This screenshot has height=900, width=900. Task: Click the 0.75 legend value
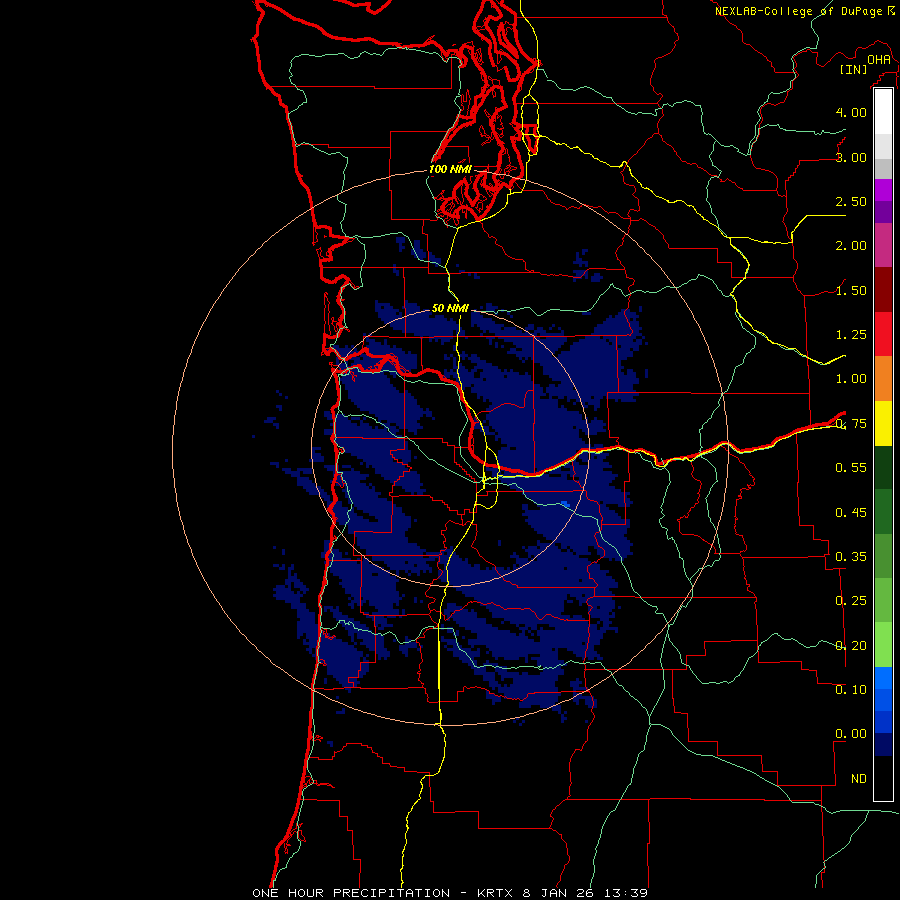[x=851, y=424]
